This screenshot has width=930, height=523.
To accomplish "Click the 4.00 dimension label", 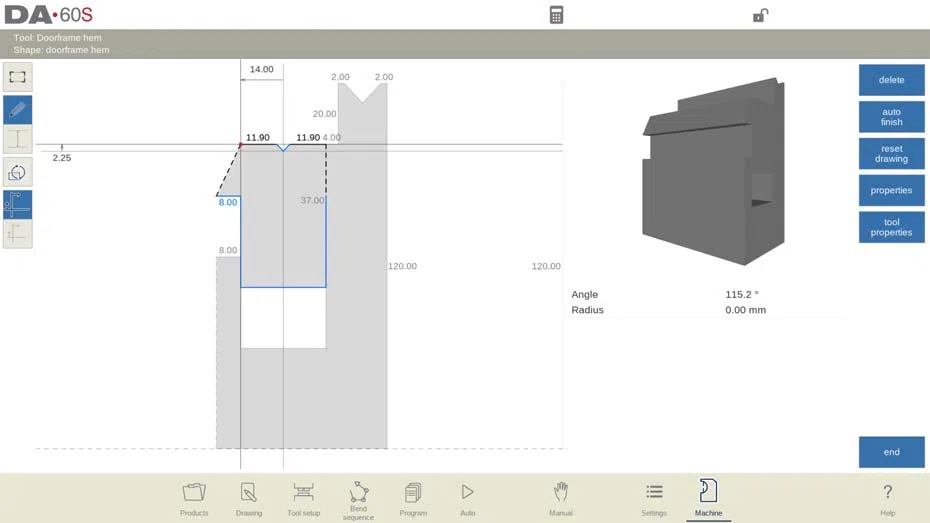I will pyautogui.click(x=332, y=138).
